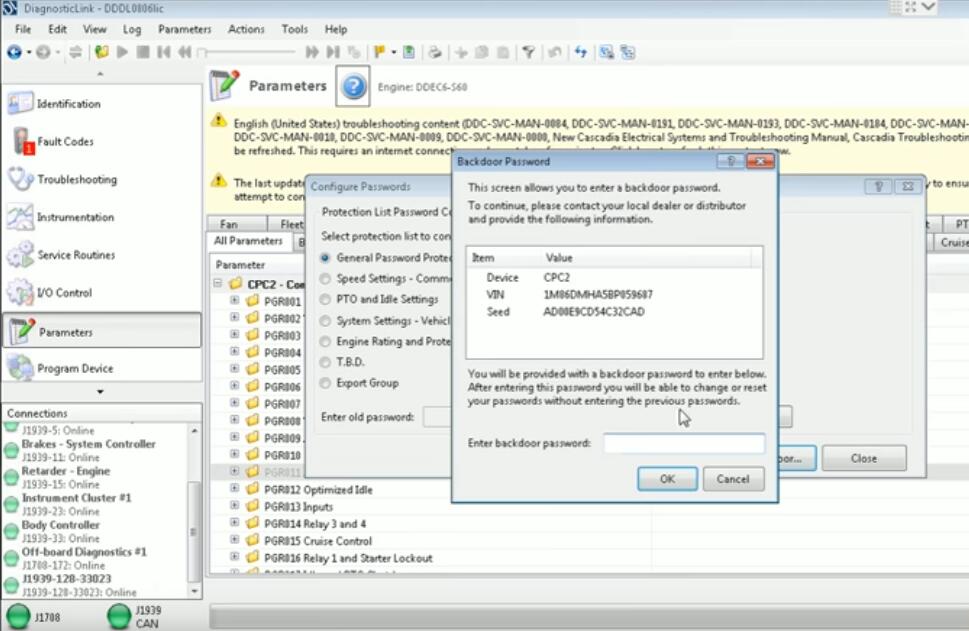The height and width of the screenshot is (631, 969).
Task: Click Close in the Configure Passwords dialog
Action: (864, 459)
